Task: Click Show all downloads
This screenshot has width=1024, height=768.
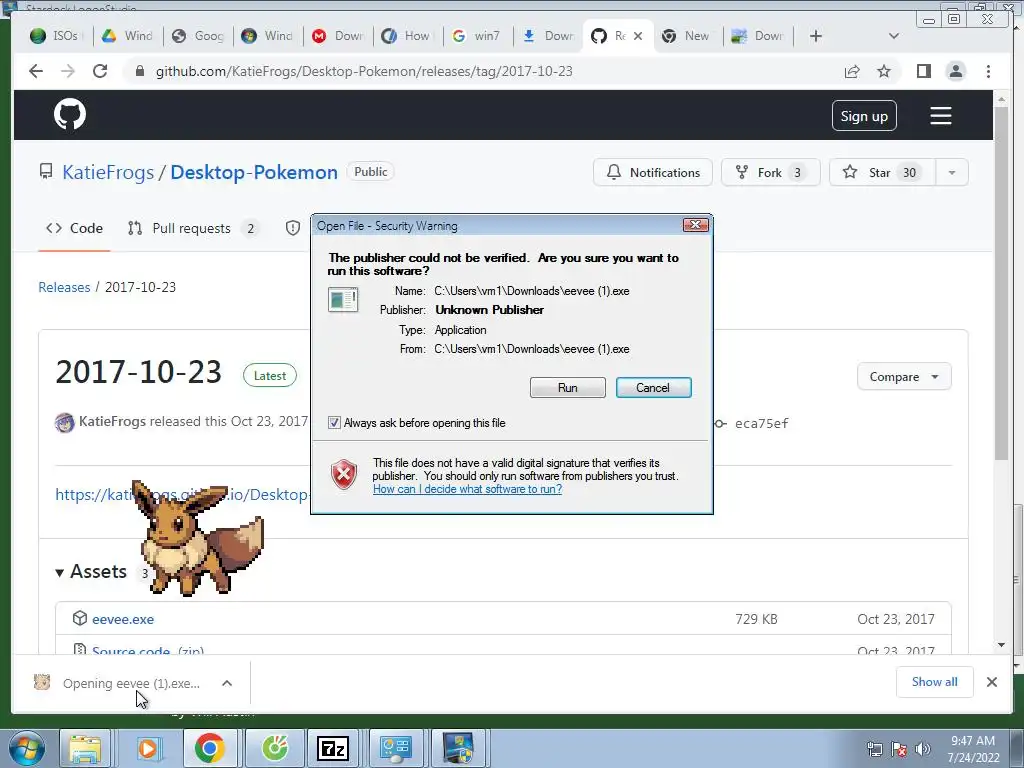Action: (935, 682)
